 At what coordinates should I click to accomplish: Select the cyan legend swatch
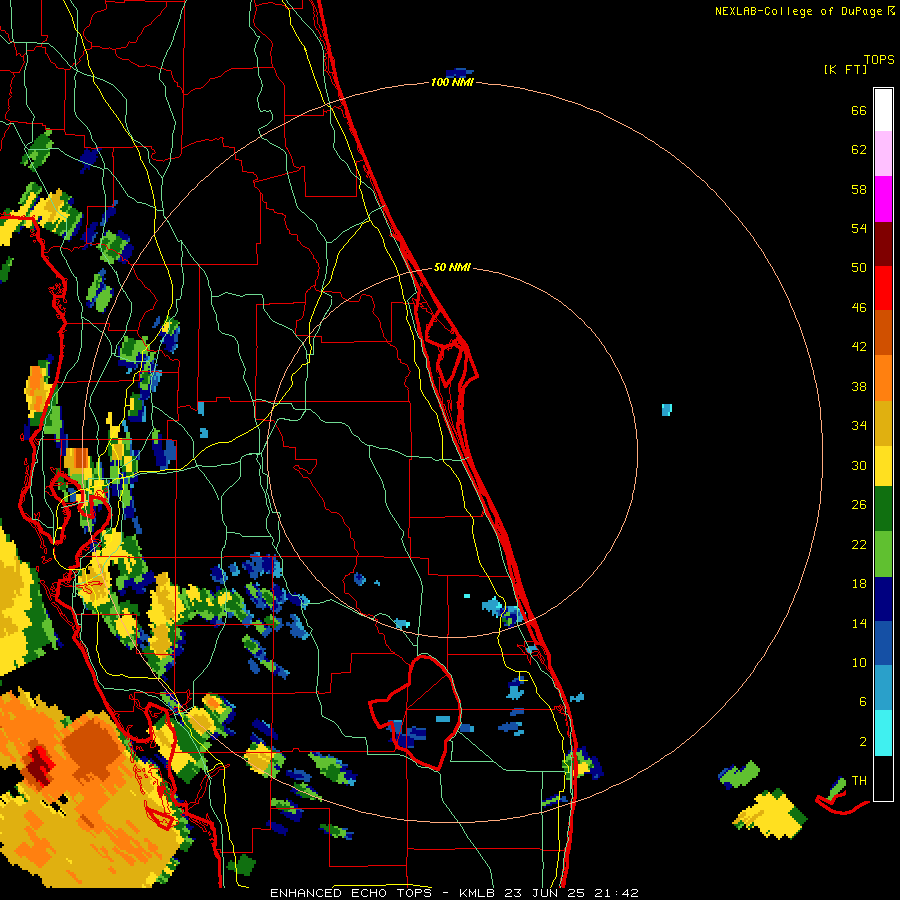tap(883, 733)
